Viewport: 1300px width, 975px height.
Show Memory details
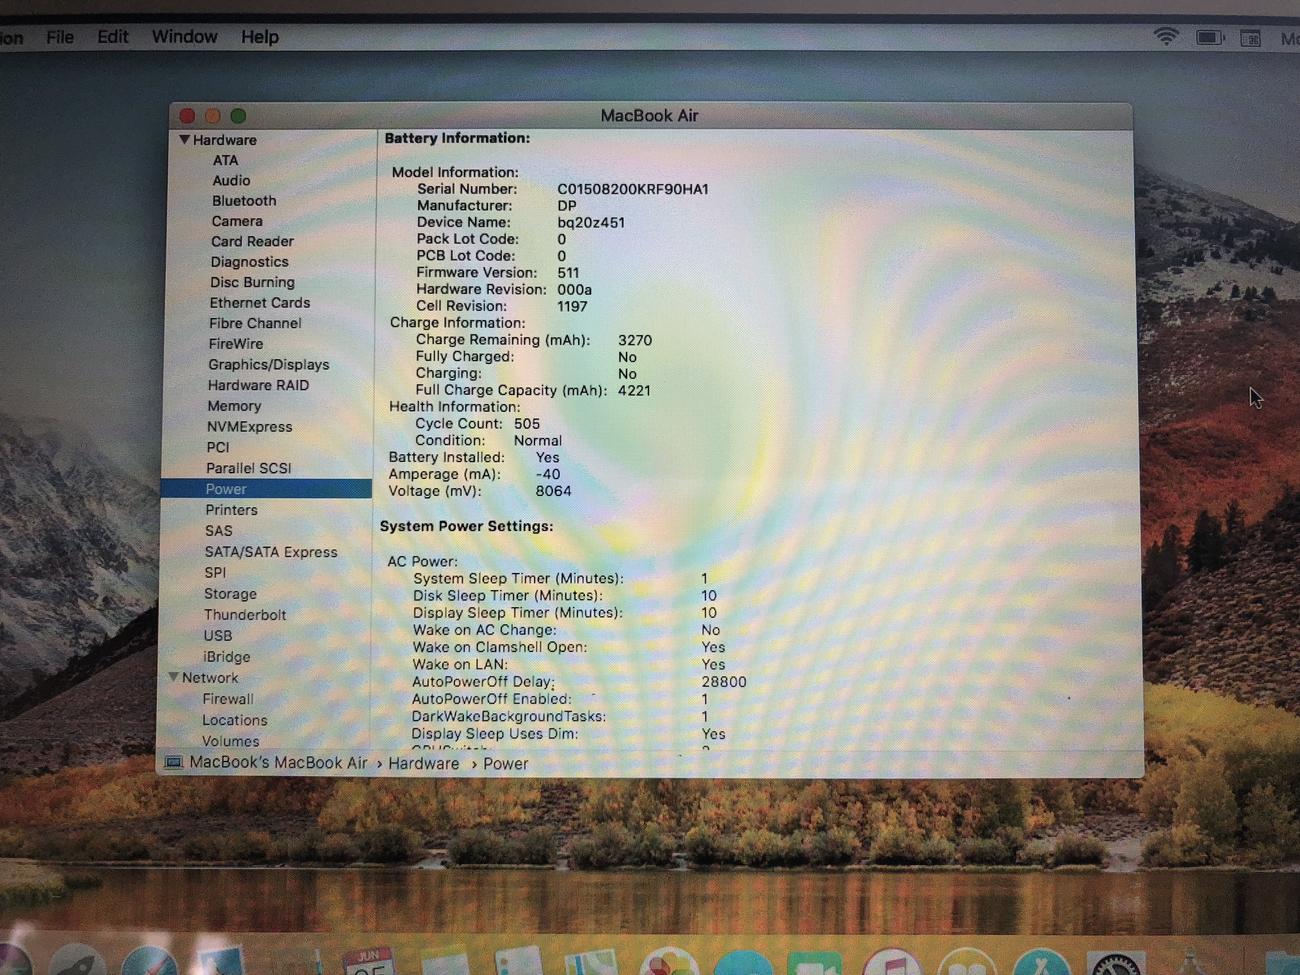[234, 406]
